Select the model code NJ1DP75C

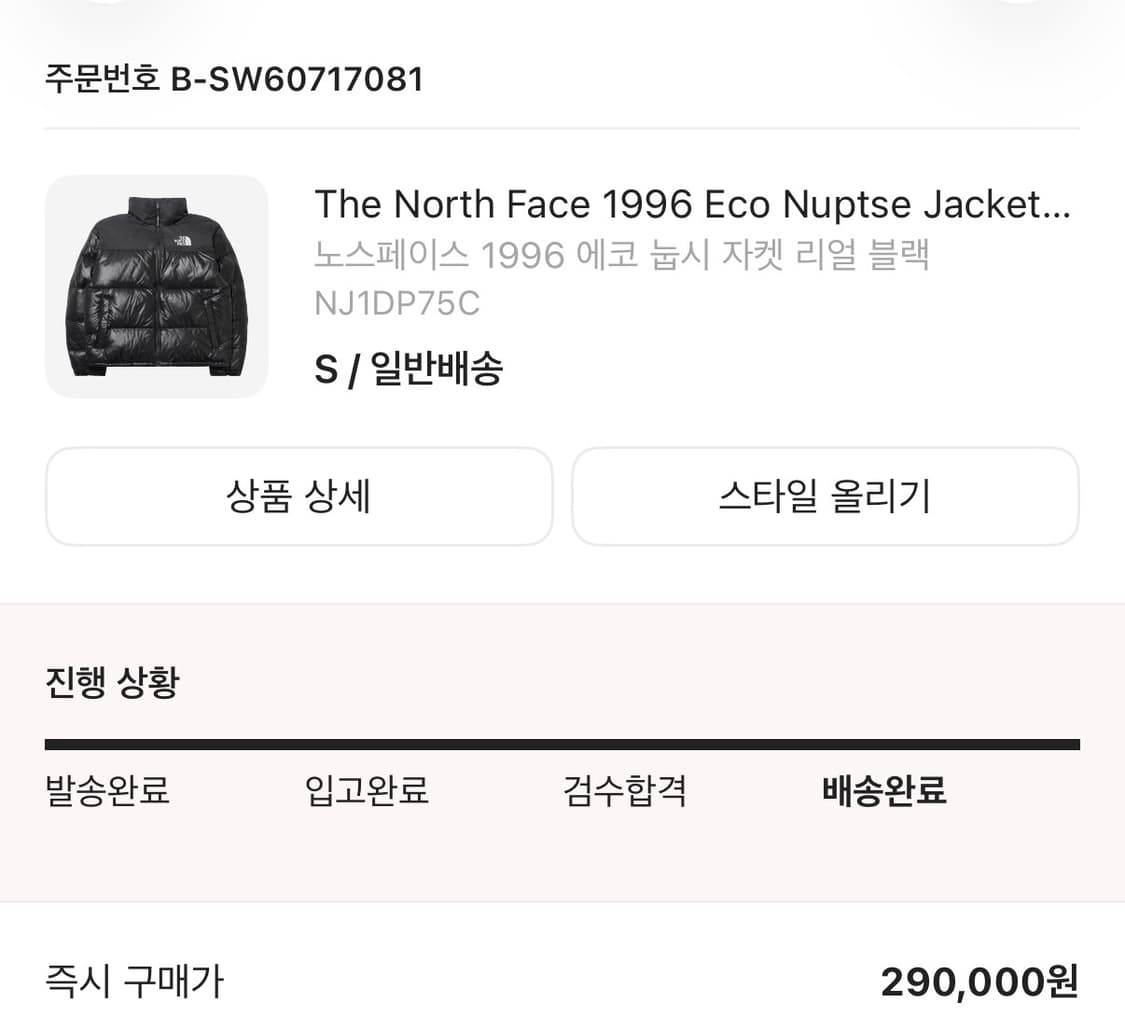[x=397, y=304]
